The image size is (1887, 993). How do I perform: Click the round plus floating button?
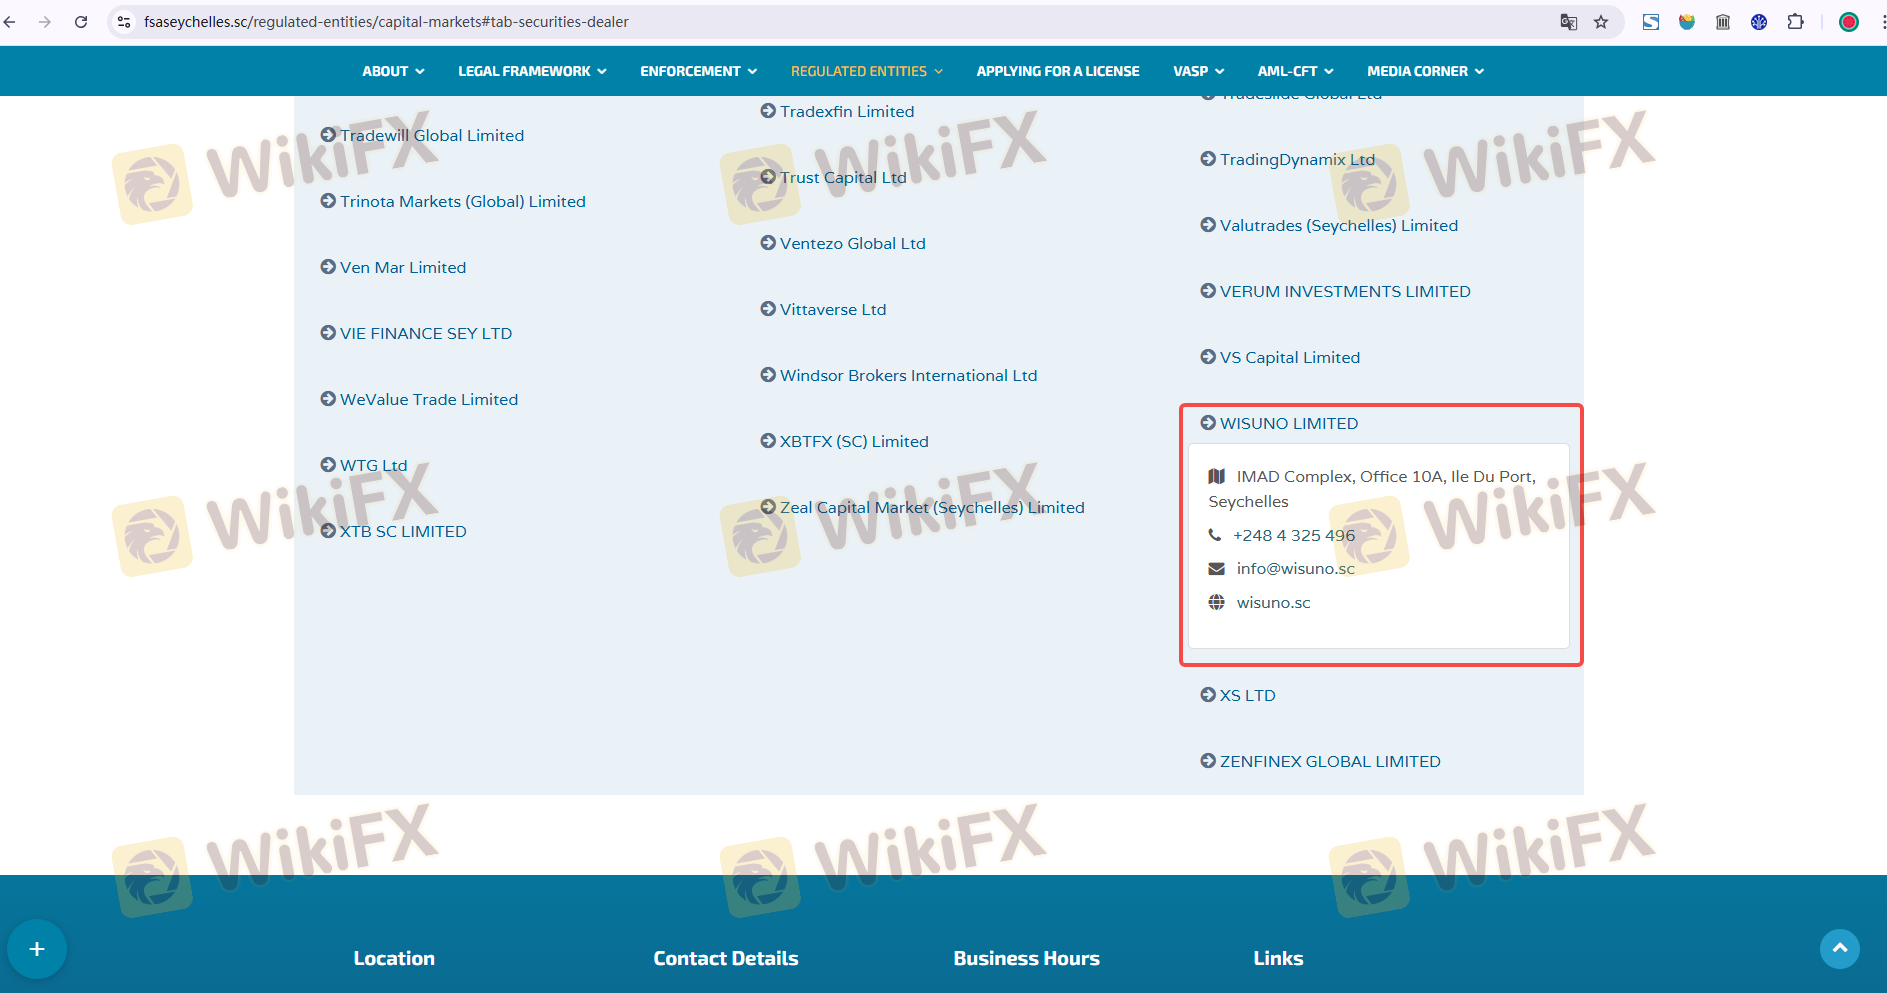point(37,949)
